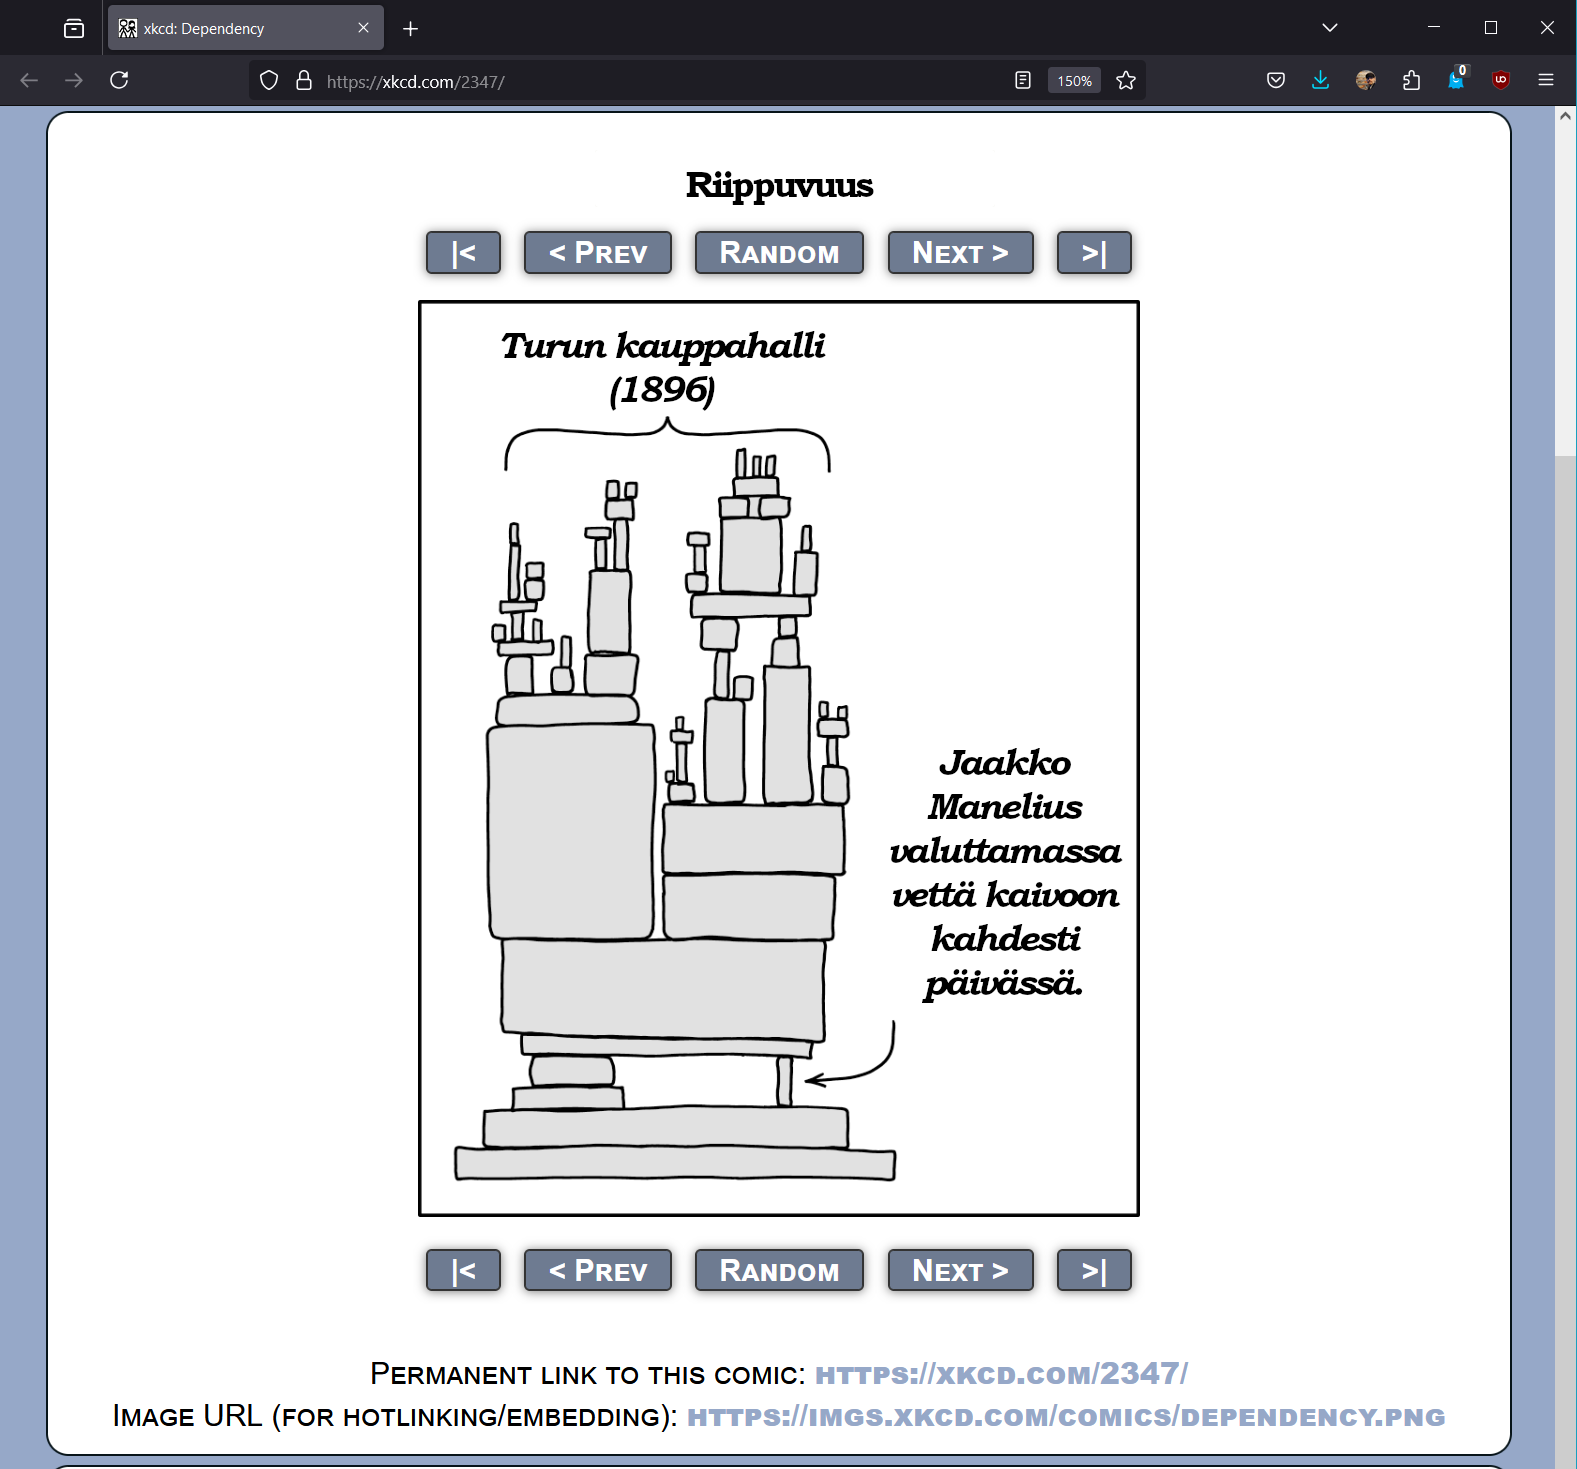Go back one page
Viewport: 1577px width, 1469px height.
(29, 80)
